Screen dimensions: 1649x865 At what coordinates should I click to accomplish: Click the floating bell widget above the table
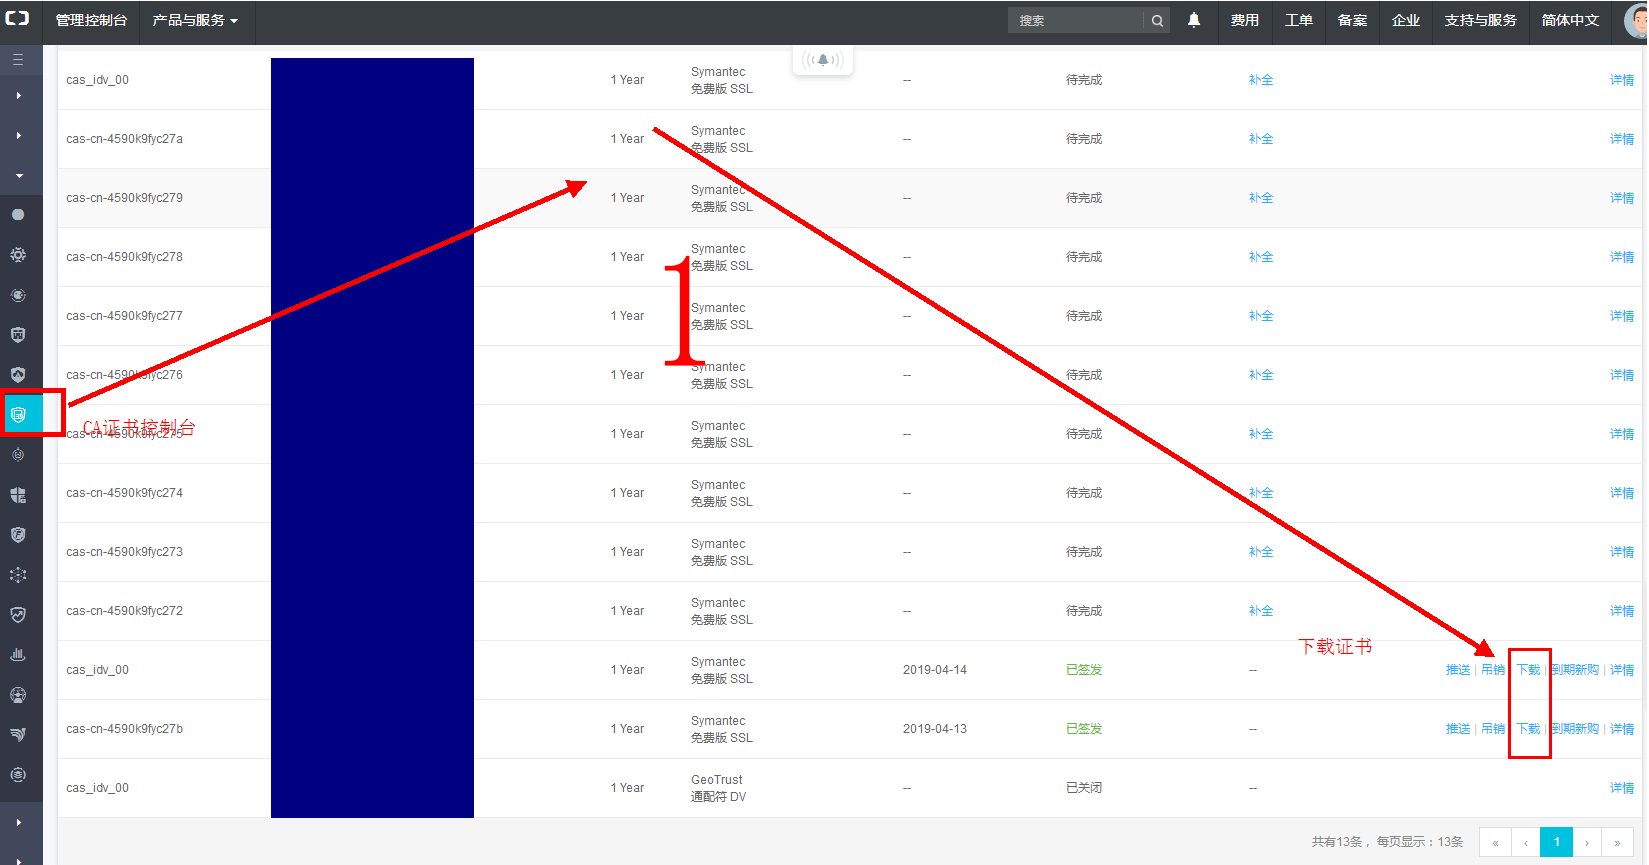[823, 60]
